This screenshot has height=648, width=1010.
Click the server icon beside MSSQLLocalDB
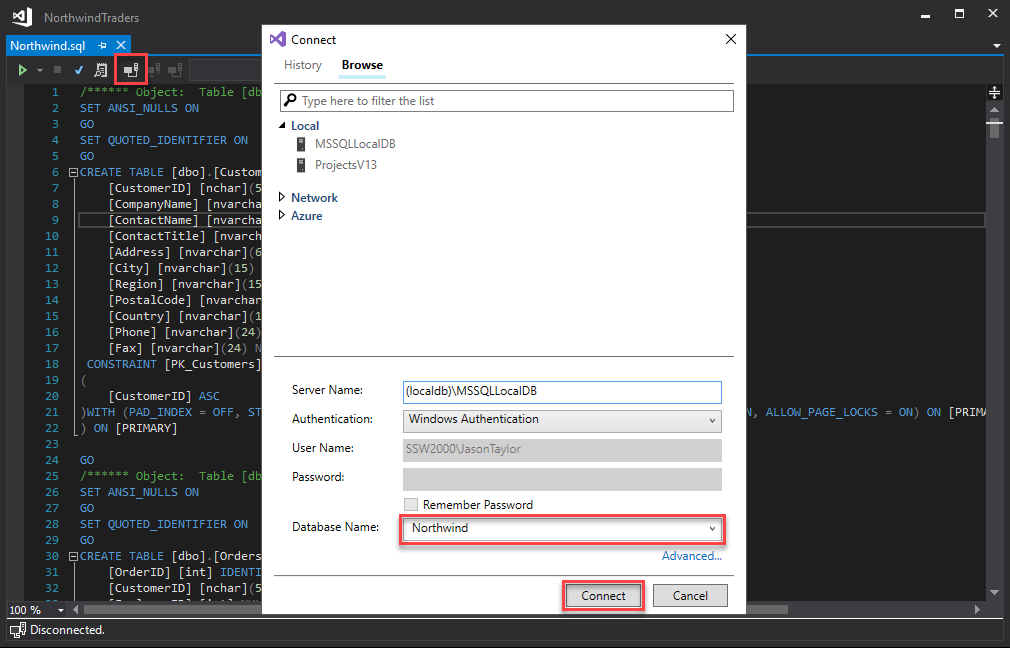point(301,144)
